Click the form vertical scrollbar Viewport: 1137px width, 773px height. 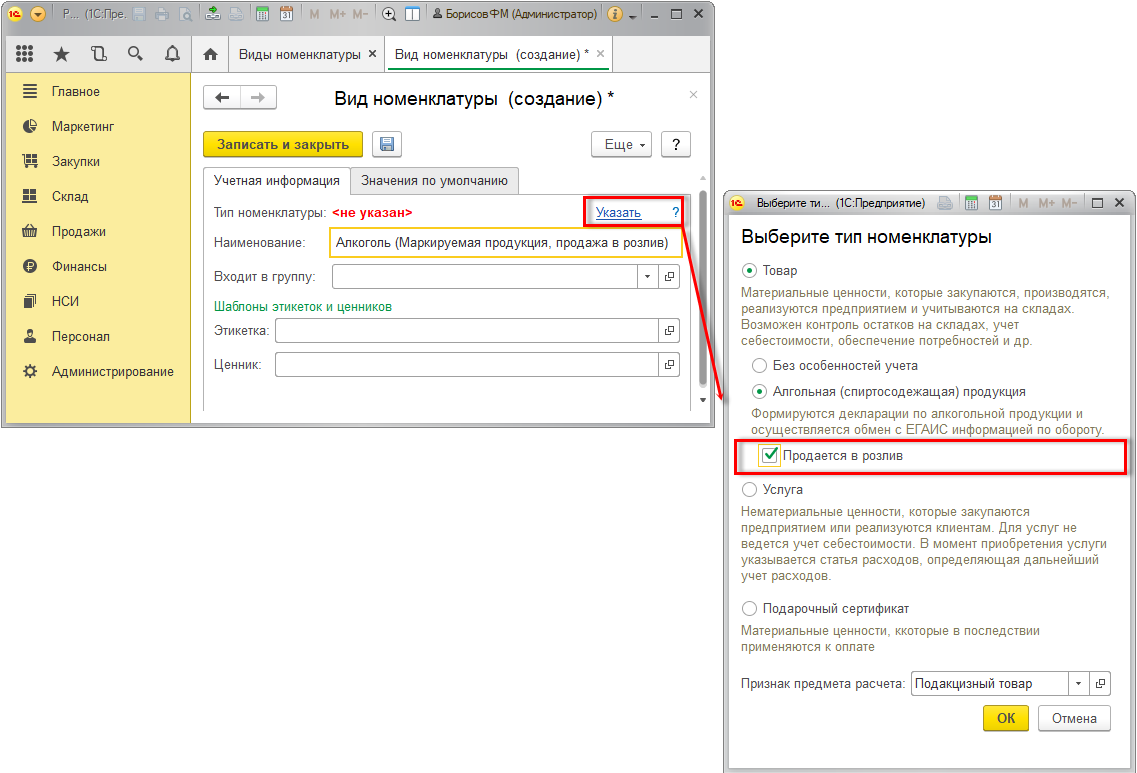click(x=703, y=287)
